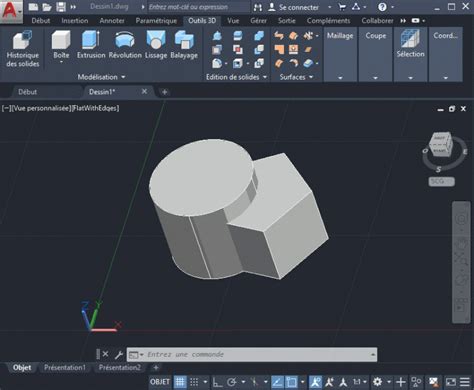Expand the Edition de solides panel

click(x=236, y=77)
